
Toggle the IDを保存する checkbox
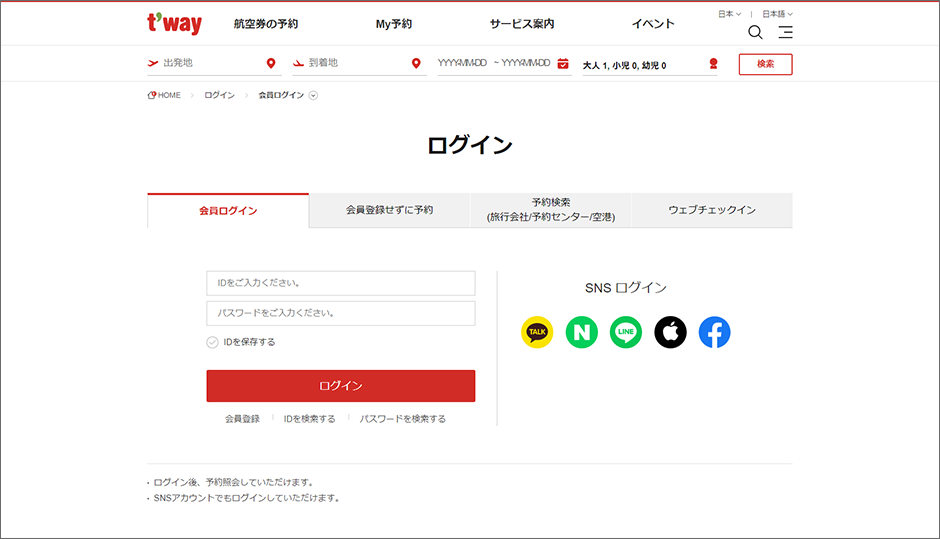(212, 342)
